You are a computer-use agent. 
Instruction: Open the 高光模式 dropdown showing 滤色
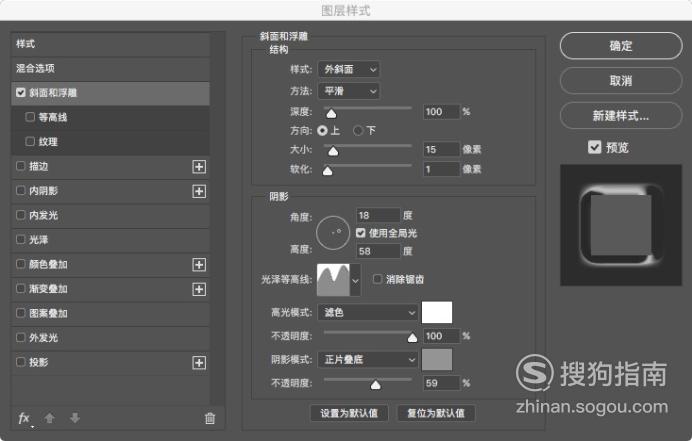[368, 313]
